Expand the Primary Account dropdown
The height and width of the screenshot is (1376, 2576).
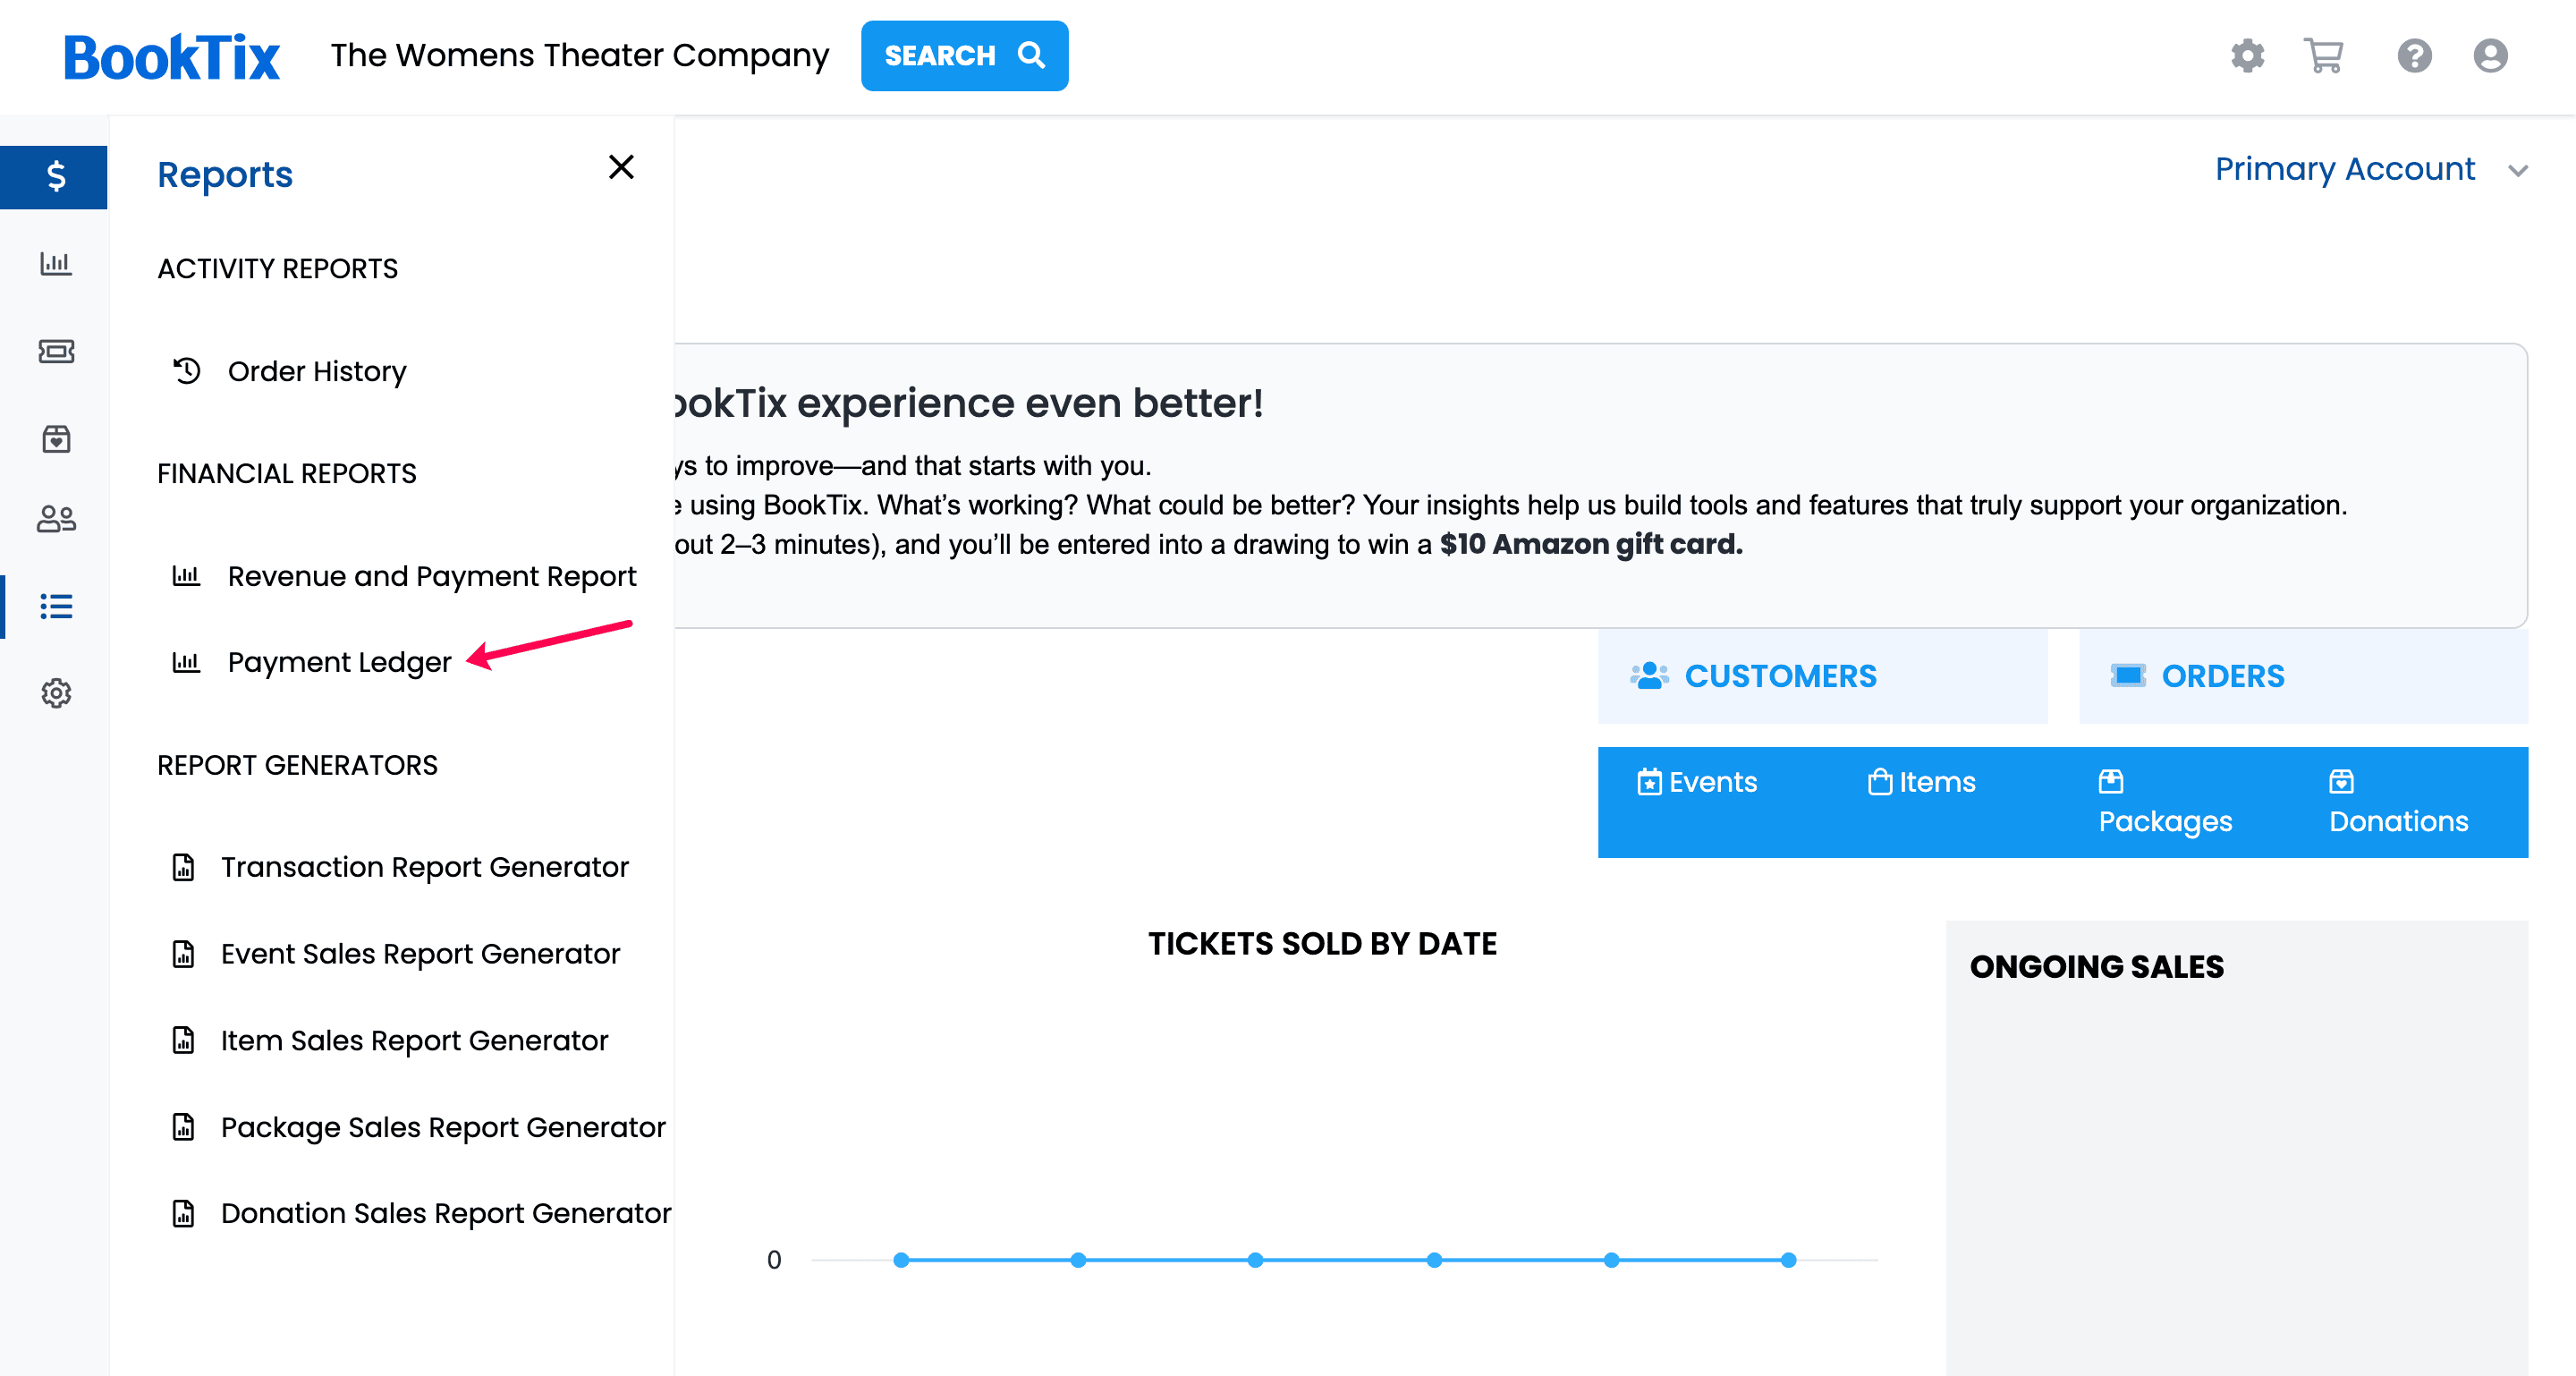tap(2371, 169)
